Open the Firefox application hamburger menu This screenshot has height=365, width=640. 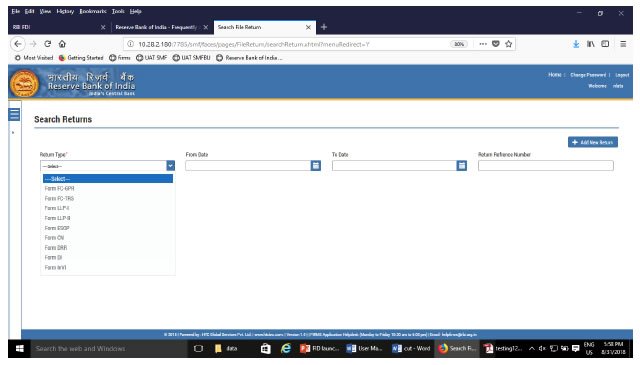pyautogui.click(x=623, y=44)
